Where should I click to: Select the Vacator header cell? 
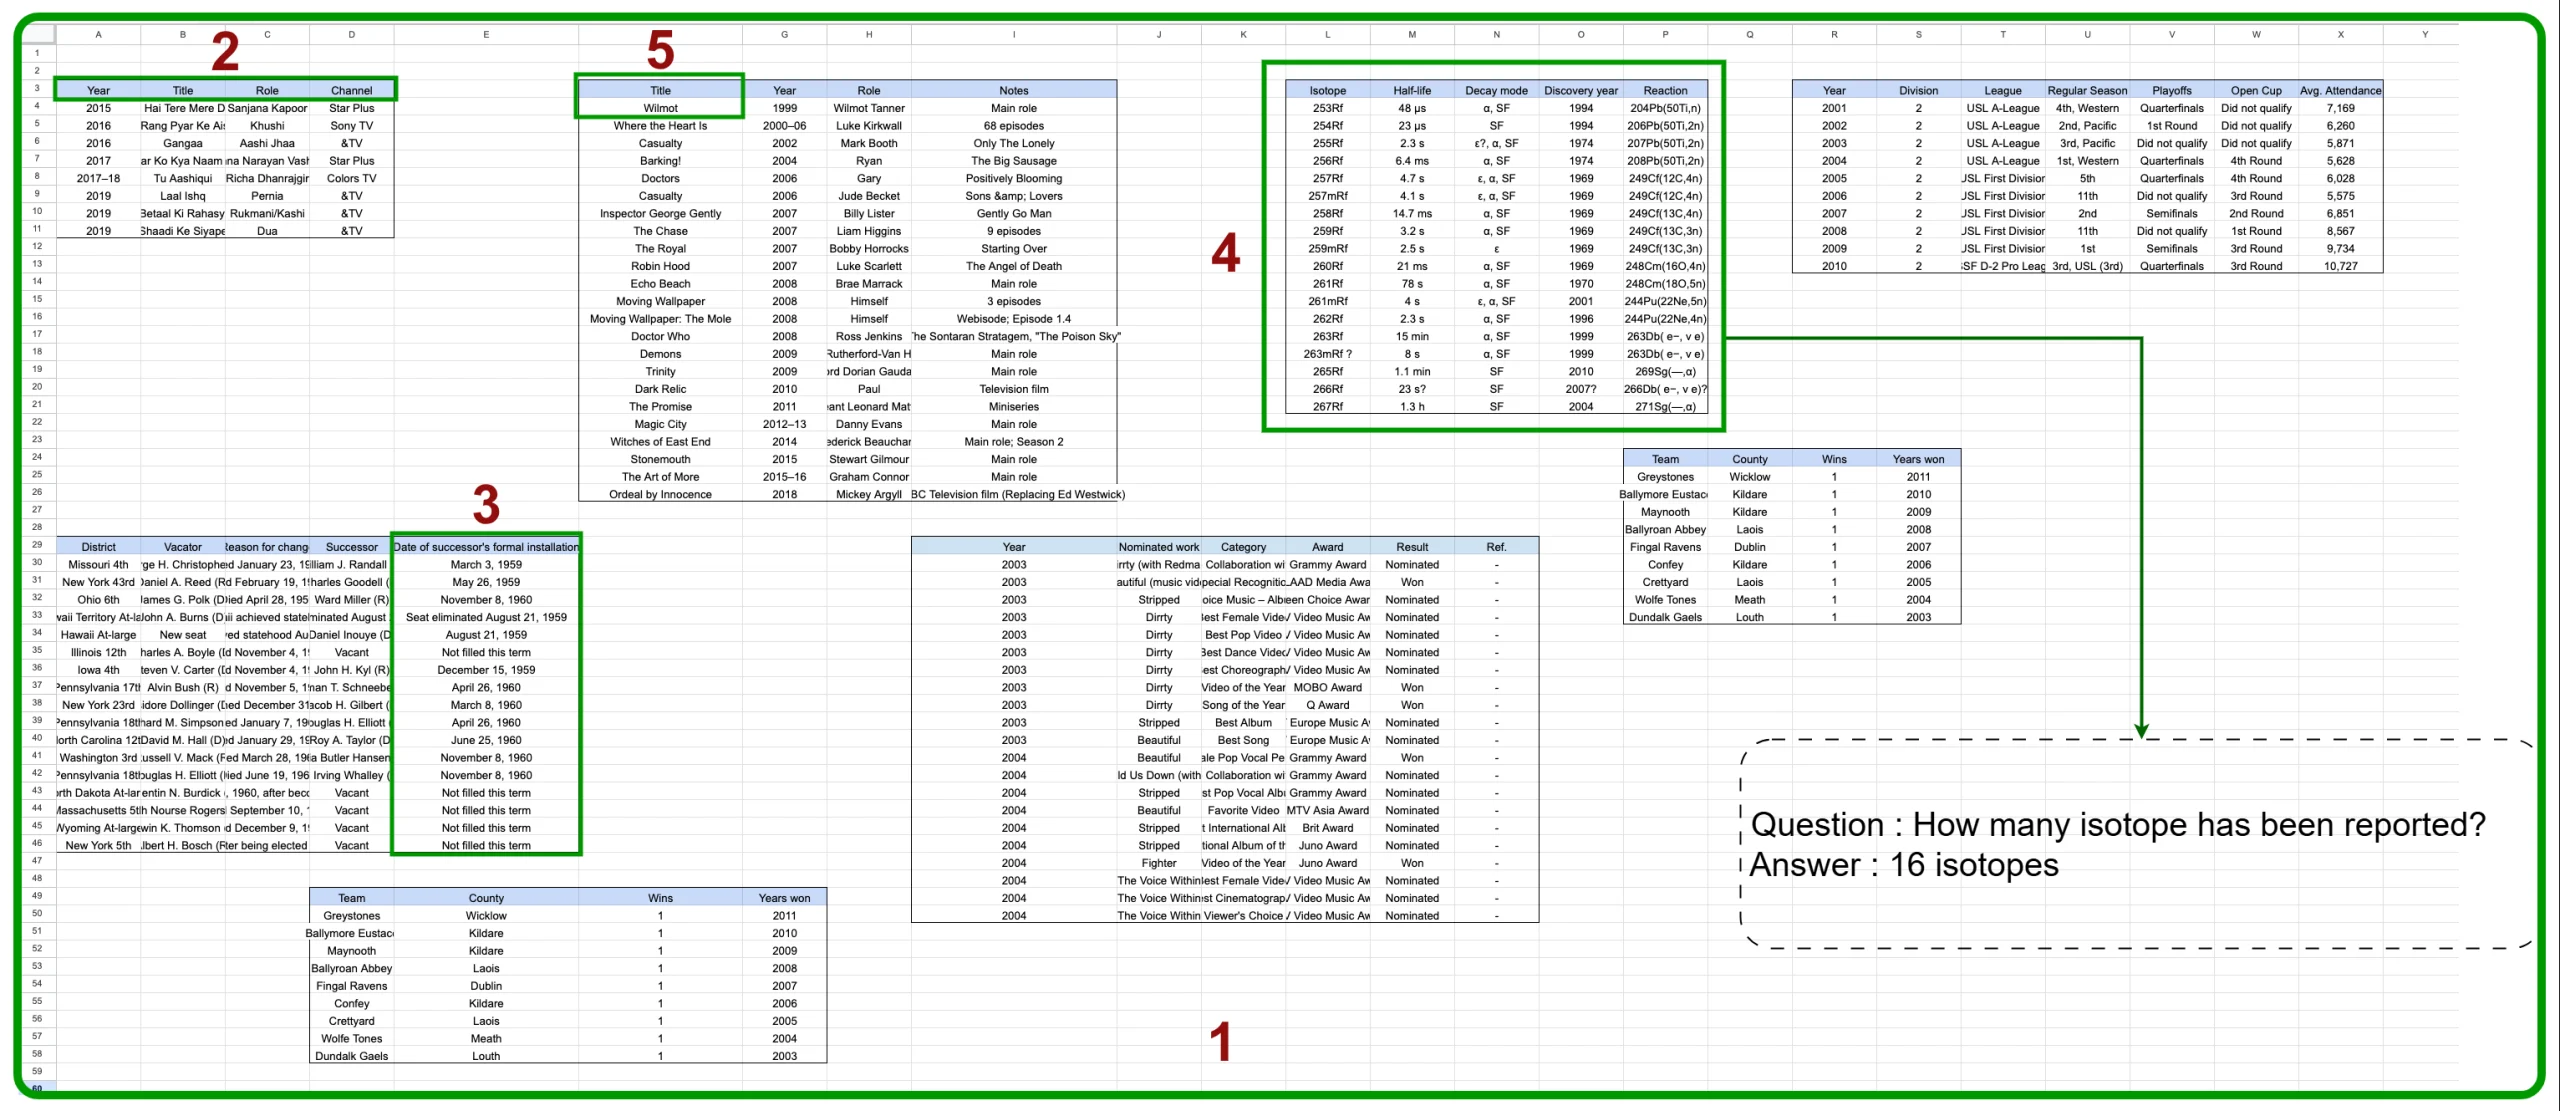182,547
